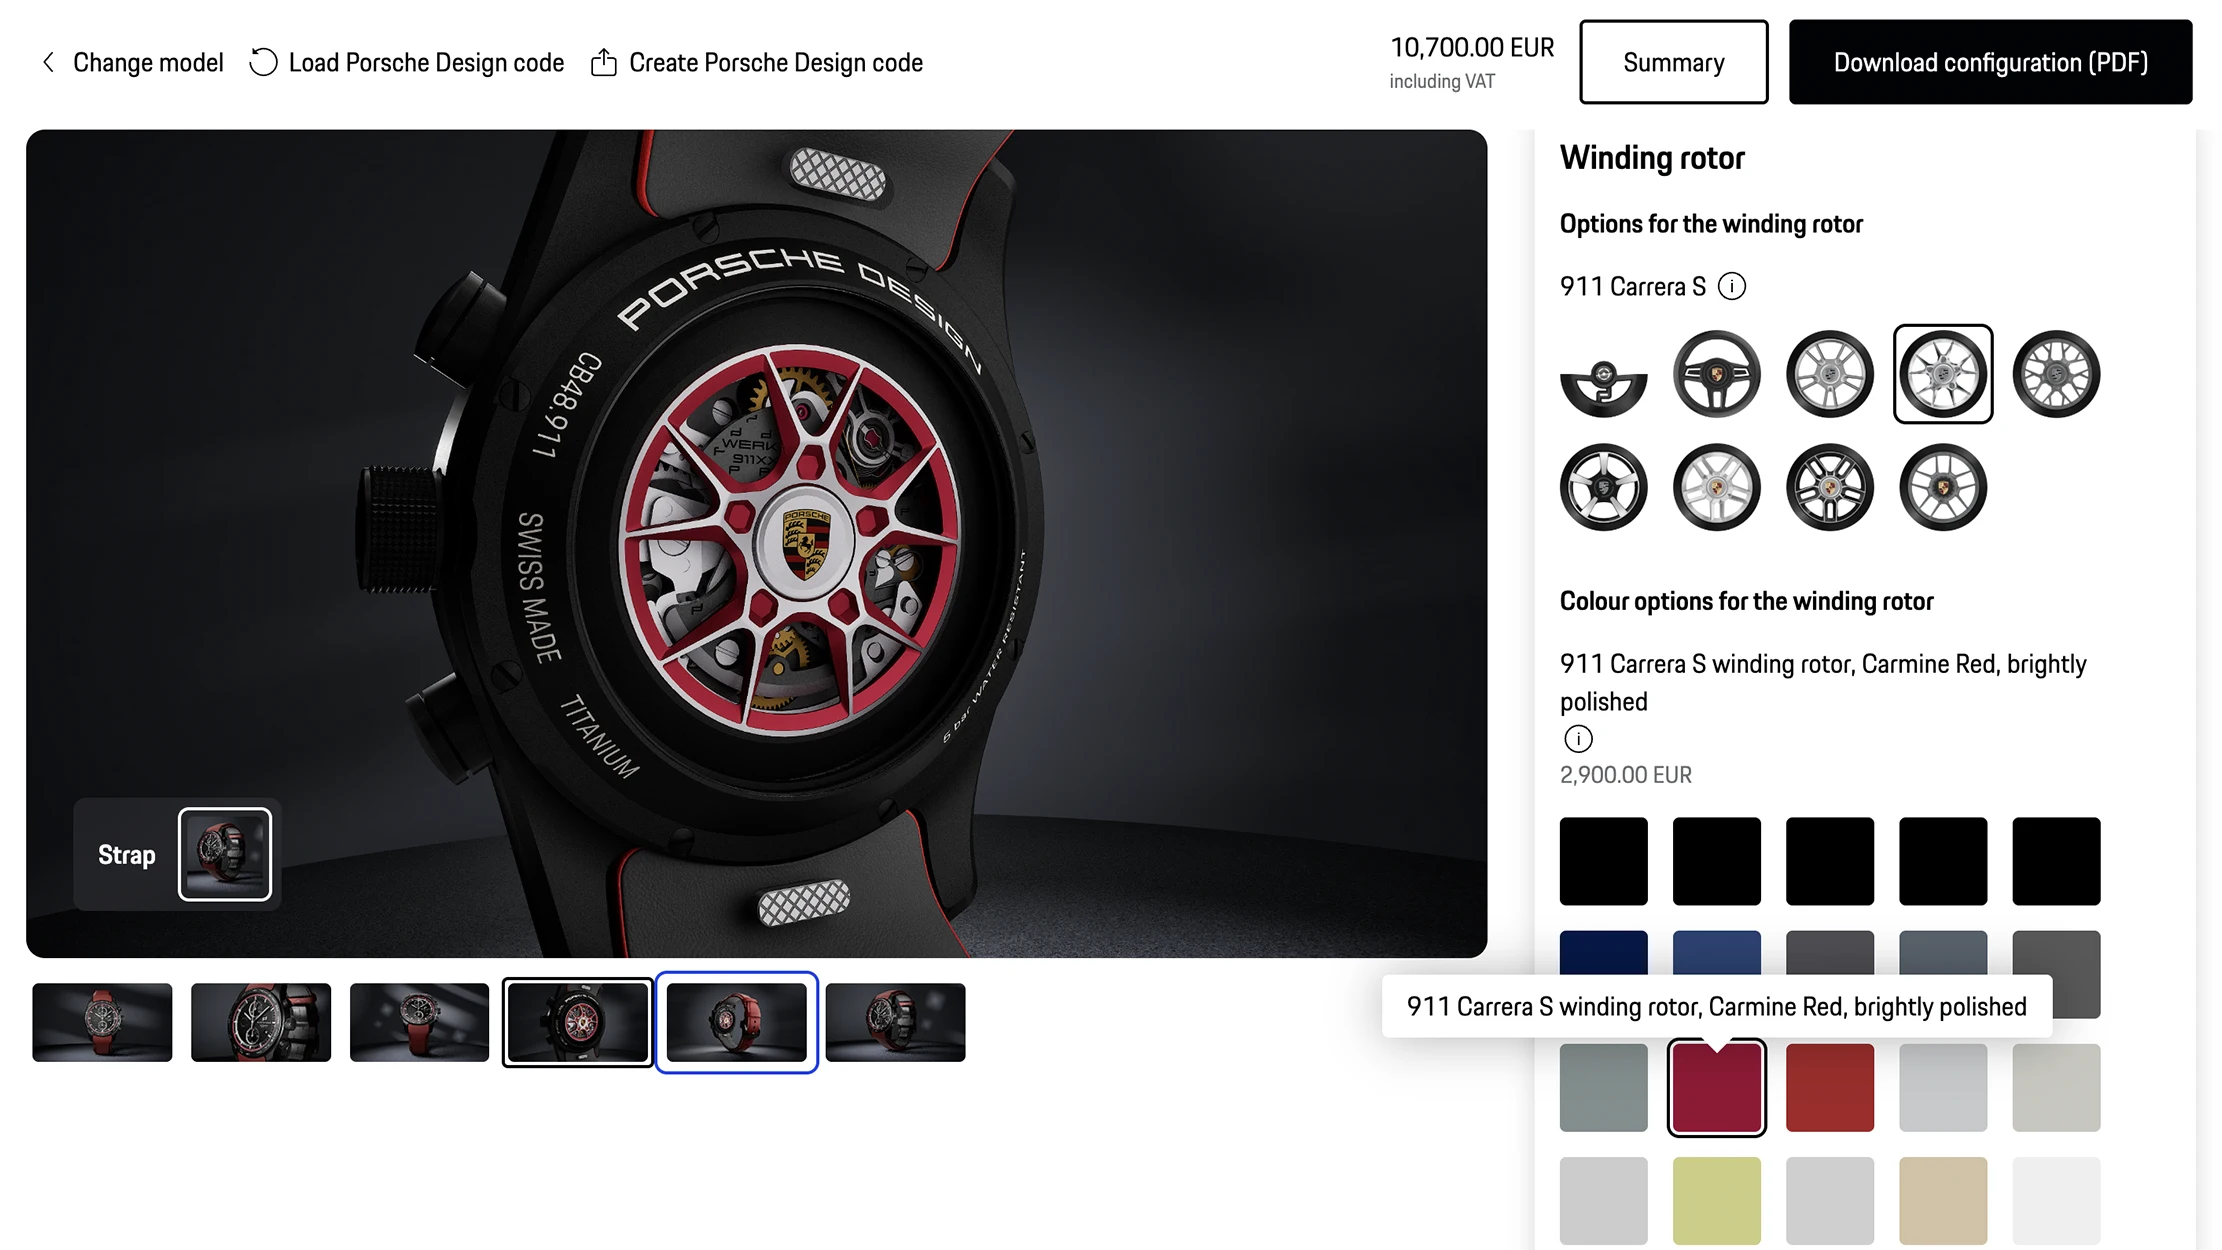
Task: Click the Create Porsche Design code share icon
Action: 604,63
